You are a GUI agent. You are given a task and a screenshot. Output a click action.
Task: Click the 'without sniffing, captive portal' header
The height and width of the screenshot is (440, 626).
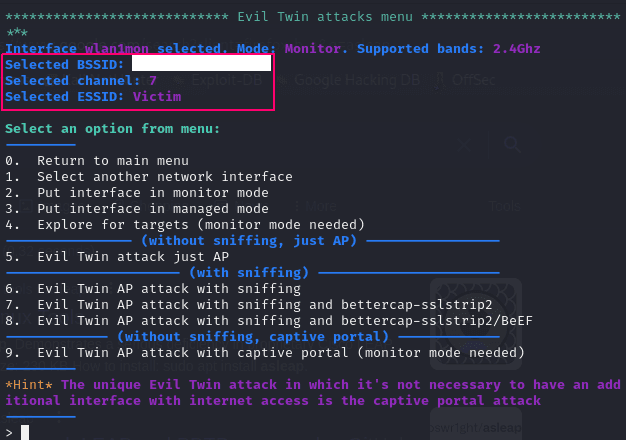[253, 337]
